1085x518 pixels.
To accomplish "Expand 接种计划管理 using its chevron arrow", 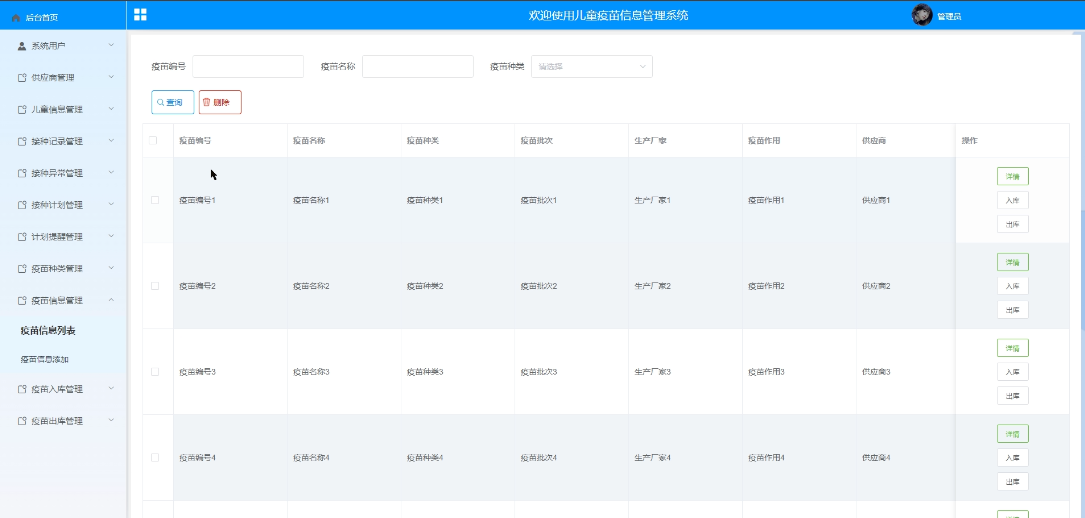I will tap(111, 205).
